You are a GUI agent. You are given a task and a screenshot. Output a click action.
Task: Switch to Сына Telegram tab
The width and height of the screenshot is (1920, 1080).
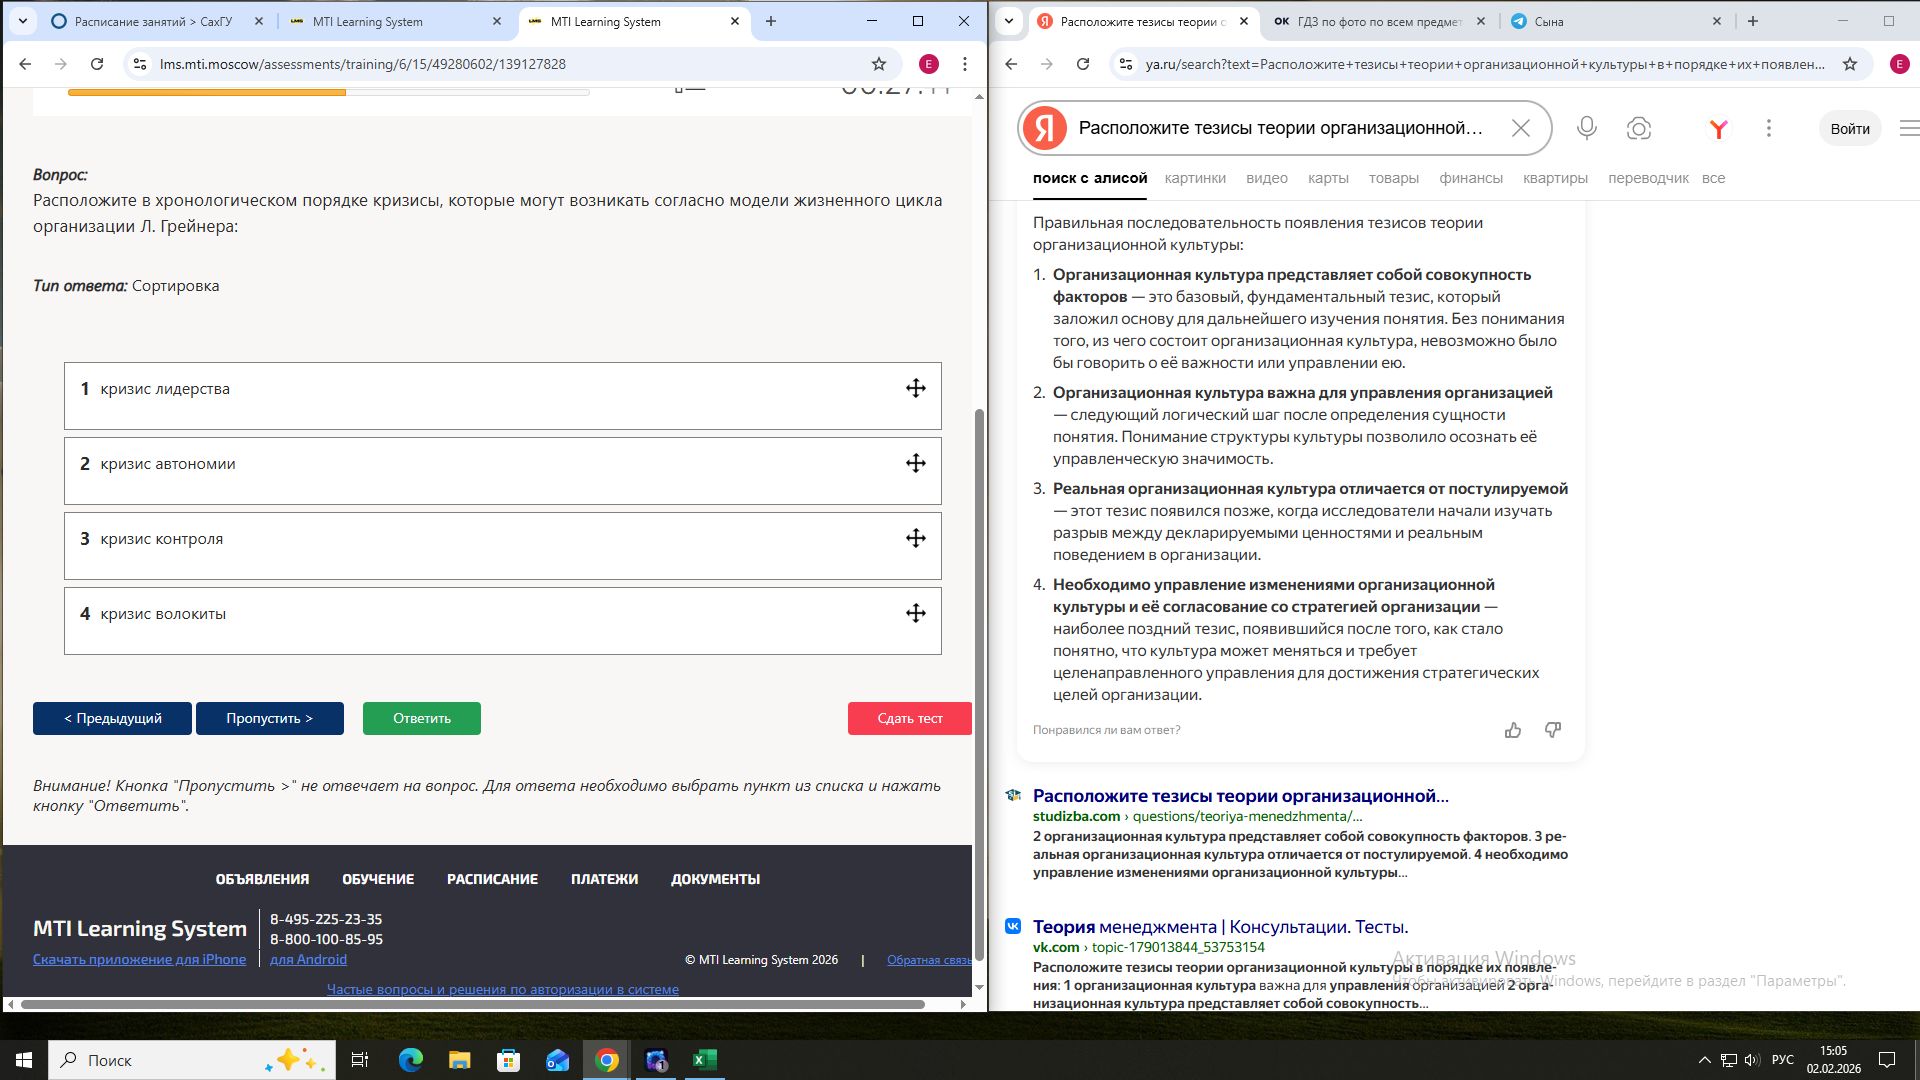click(1615, 21)
